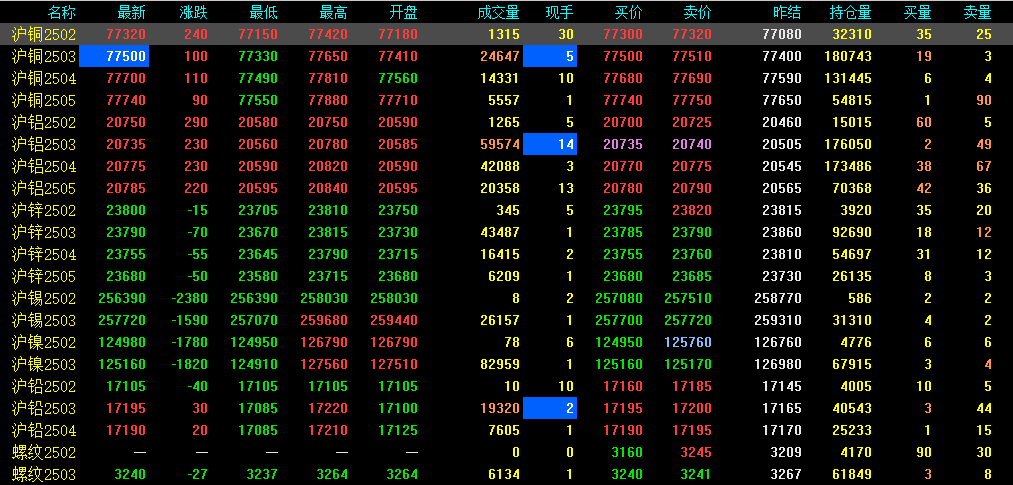Click the 买量 column header
This screenshot has width=1013, height=485.
(x=918, y=12)
